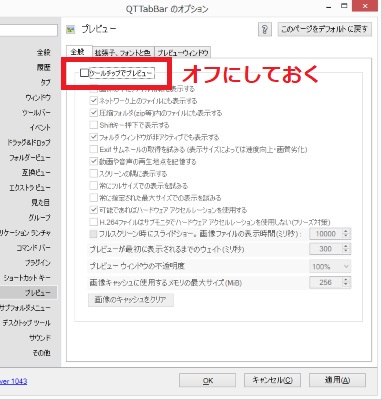This screenshot has height=400, width=382.
Task: Toggle ハードウェア アクセルレーションを使用する checkbox
Action: 93,210
